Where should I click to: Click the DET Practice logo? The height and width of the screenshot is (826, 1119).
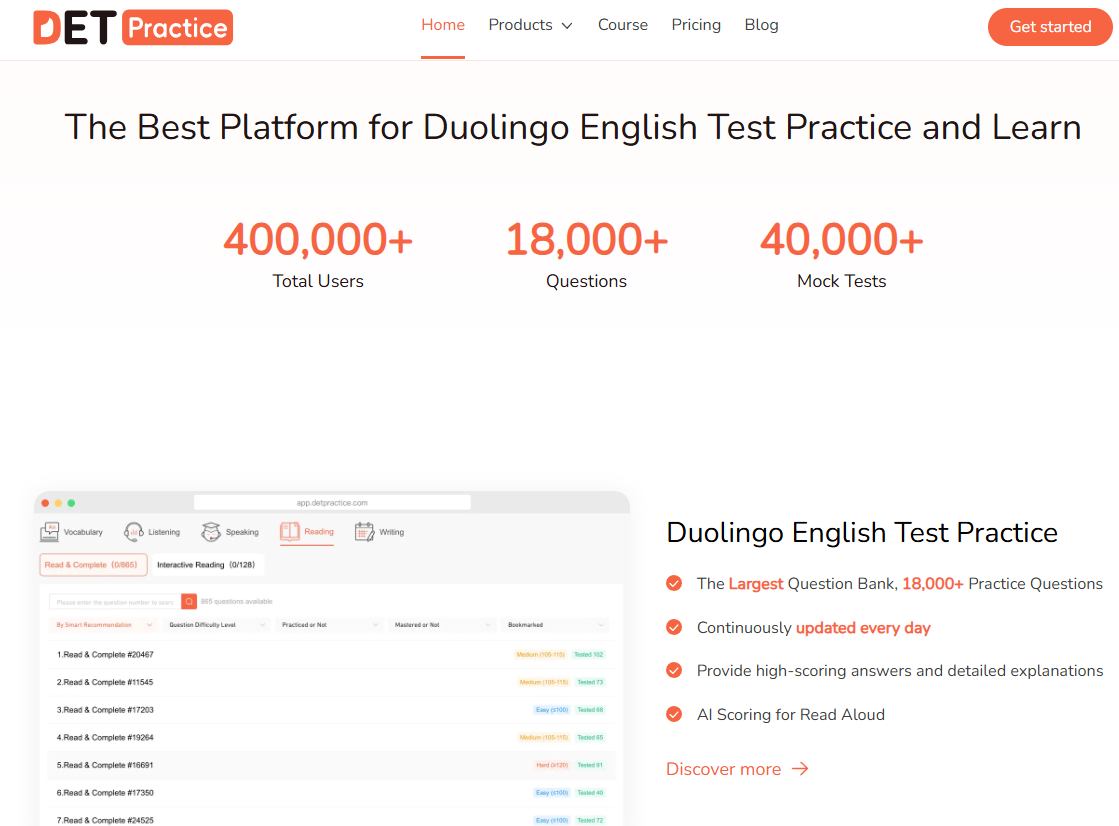[x=133, y=27]
